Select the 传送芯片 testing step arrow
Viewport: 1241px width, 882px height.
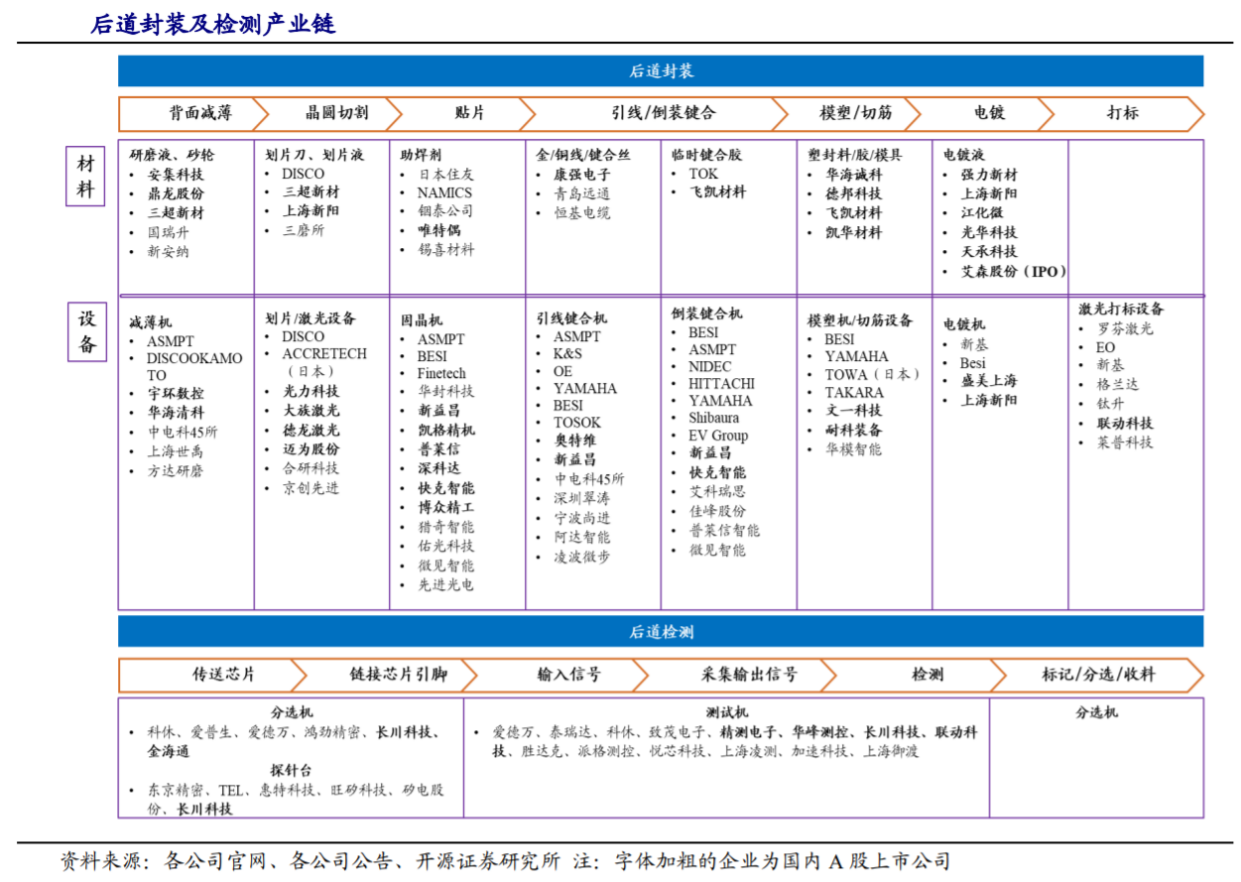pos(225,675)
